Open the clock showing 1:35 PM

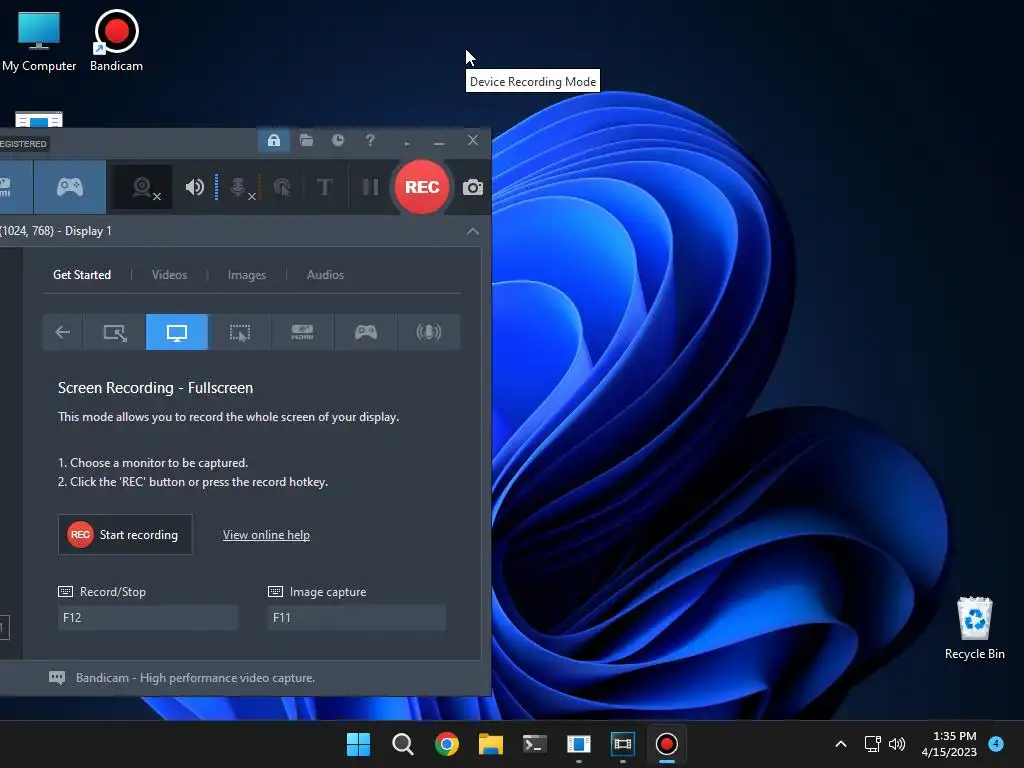[950, 744]
